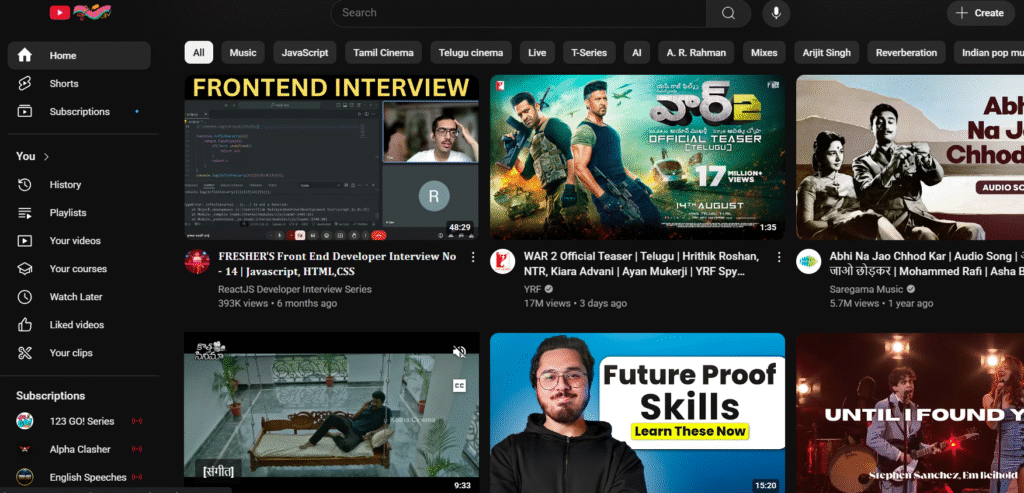Open the YRF channel name link
This screenshot has width=1024, height=493.
click(530, 289)
